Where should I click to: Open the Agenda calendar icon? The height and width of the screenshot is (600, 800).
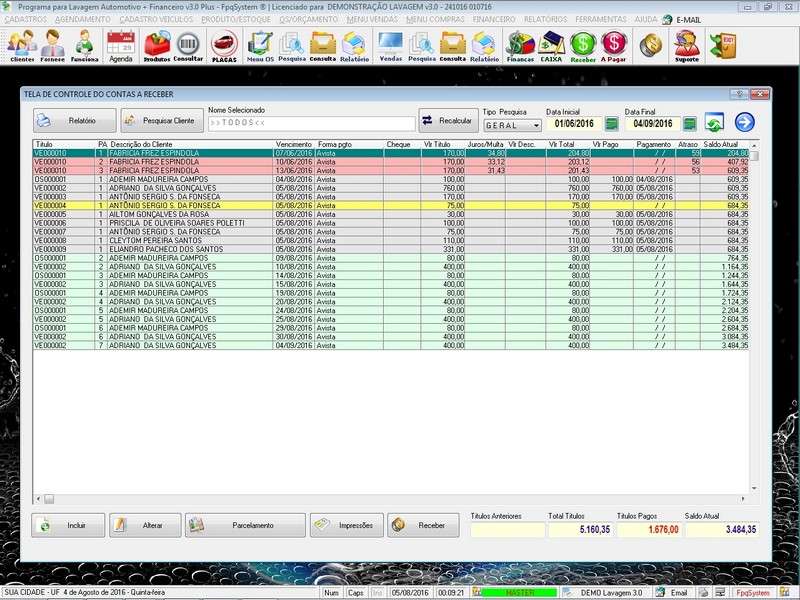click(x=121, y=46)
